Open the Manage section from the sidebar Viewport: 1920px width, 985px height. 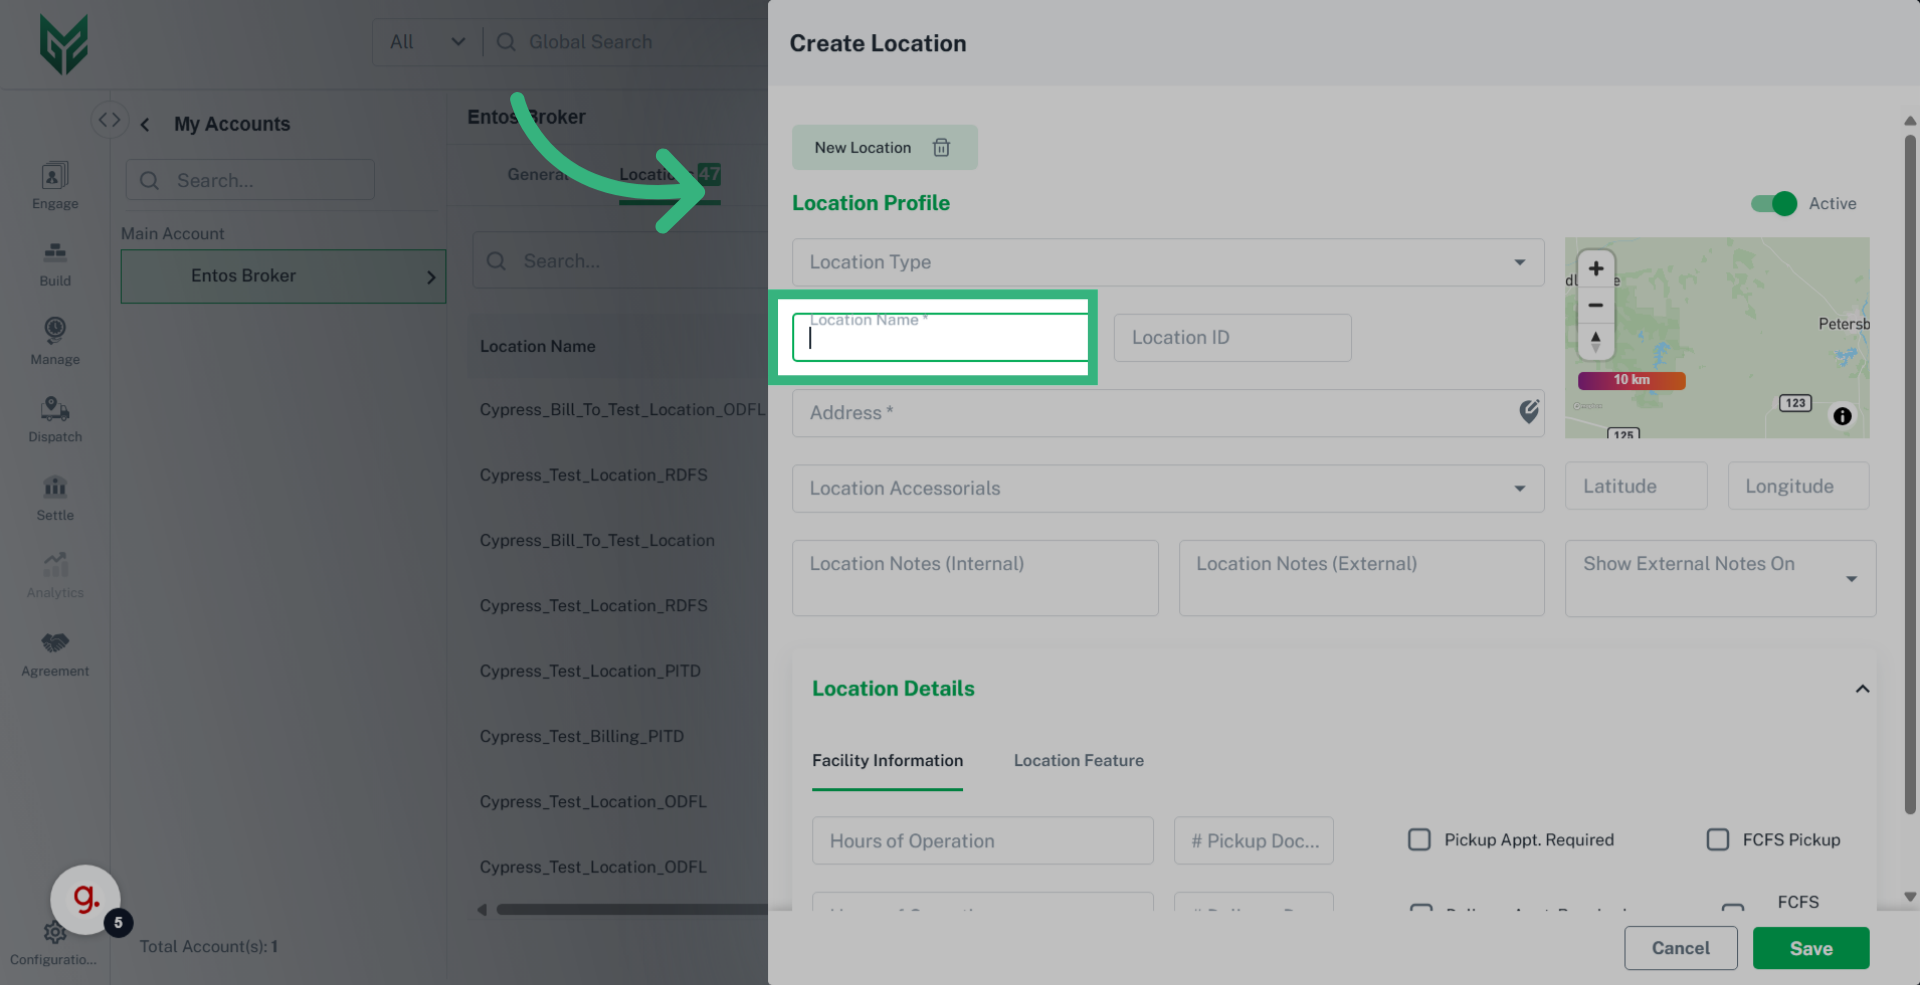(x=54, y=339)
